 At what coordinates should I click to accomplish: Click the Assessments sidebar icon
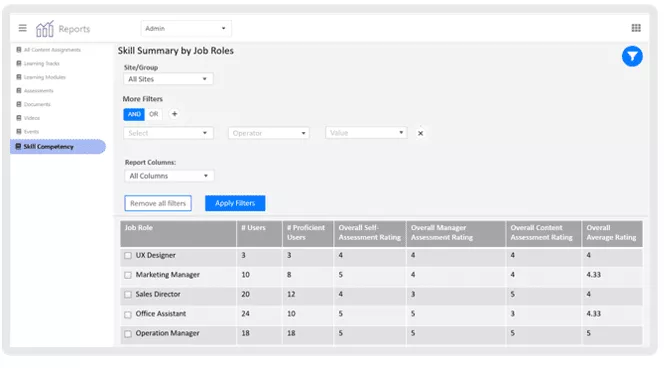point(19,91)
